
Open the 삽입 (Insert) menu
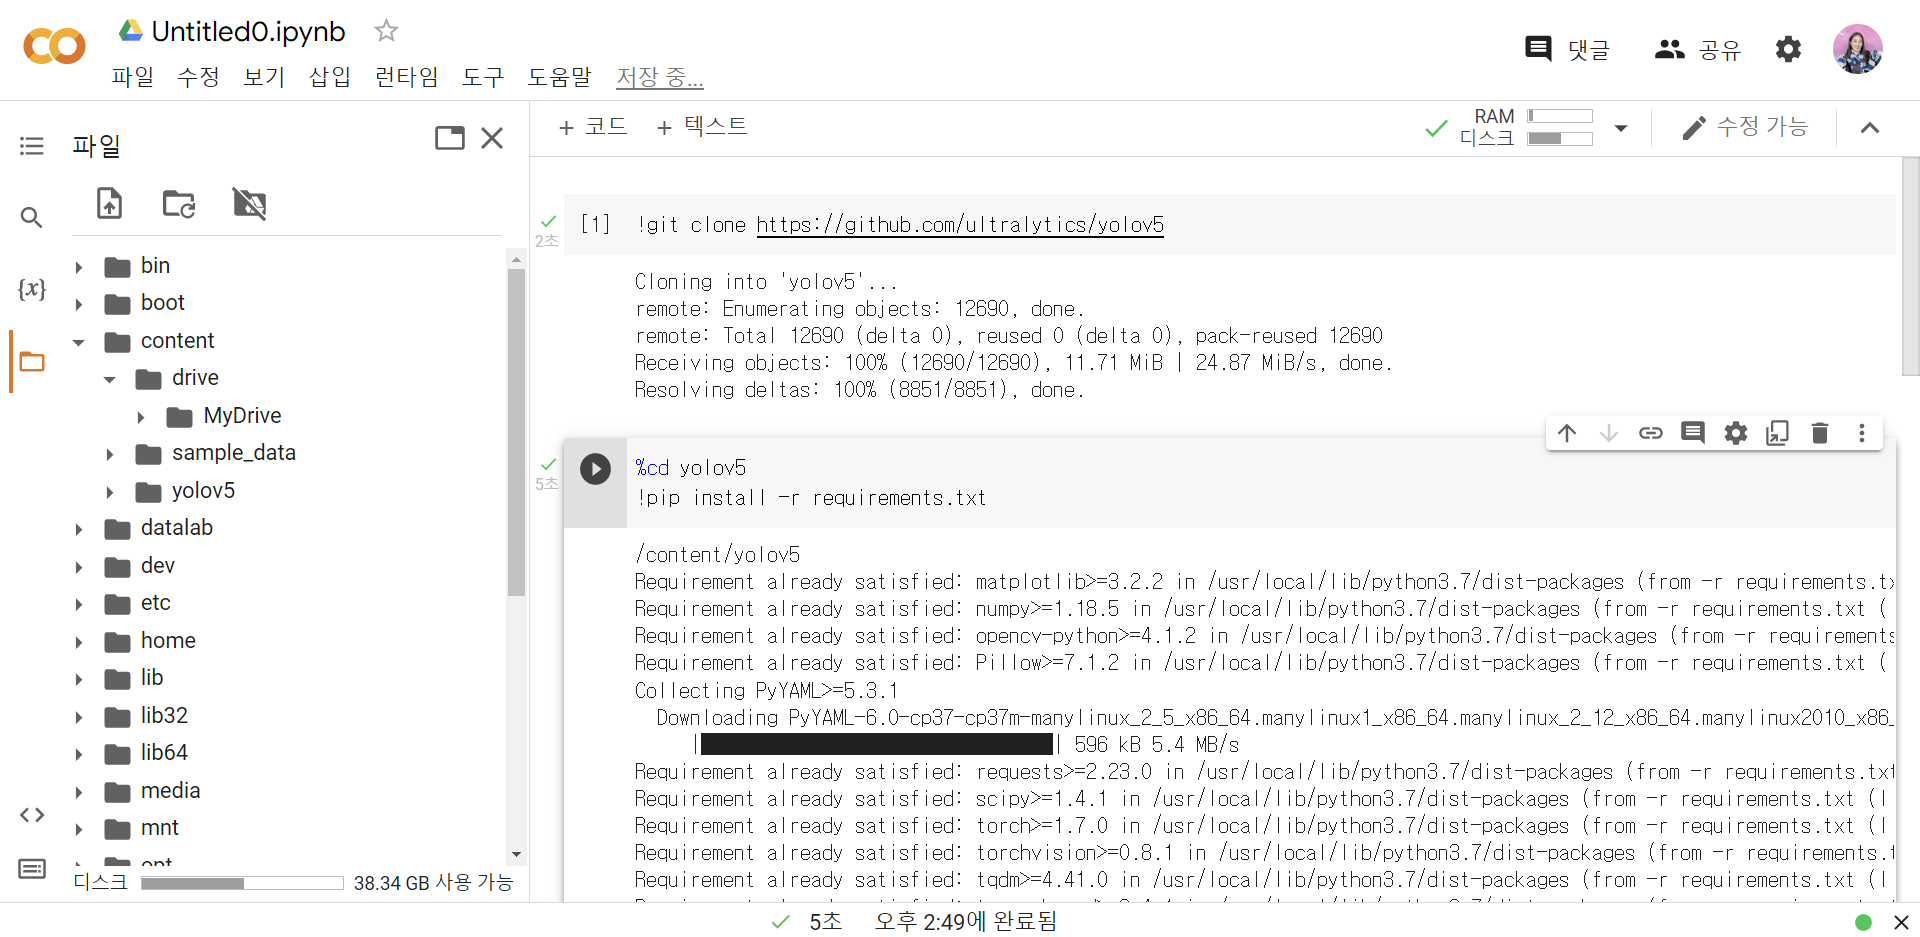click(330, 77)
